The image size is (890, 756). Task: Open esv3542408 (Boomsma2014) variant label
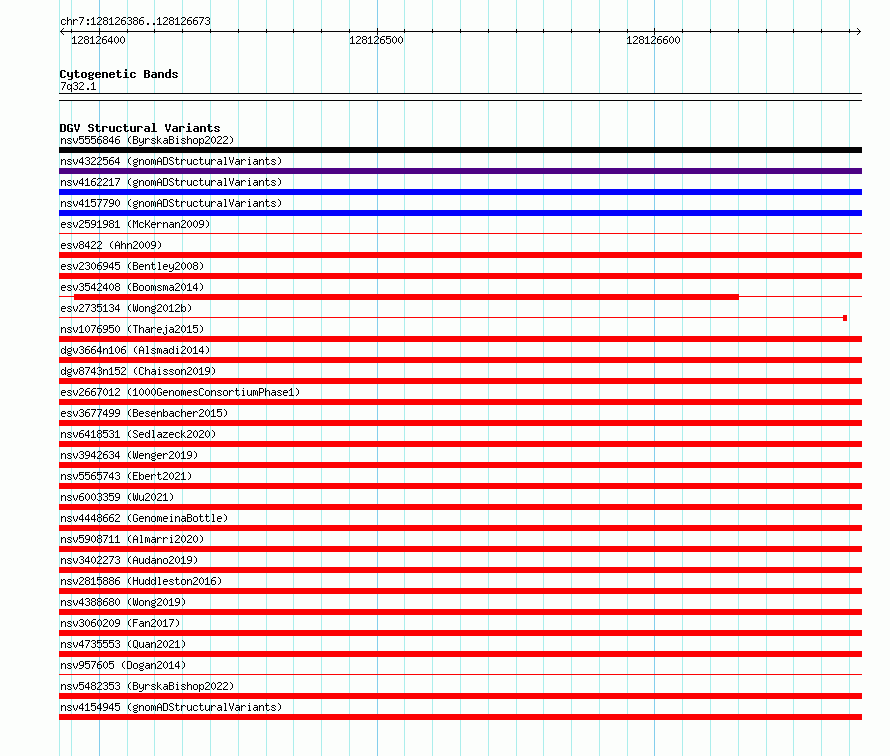point(132,287)
